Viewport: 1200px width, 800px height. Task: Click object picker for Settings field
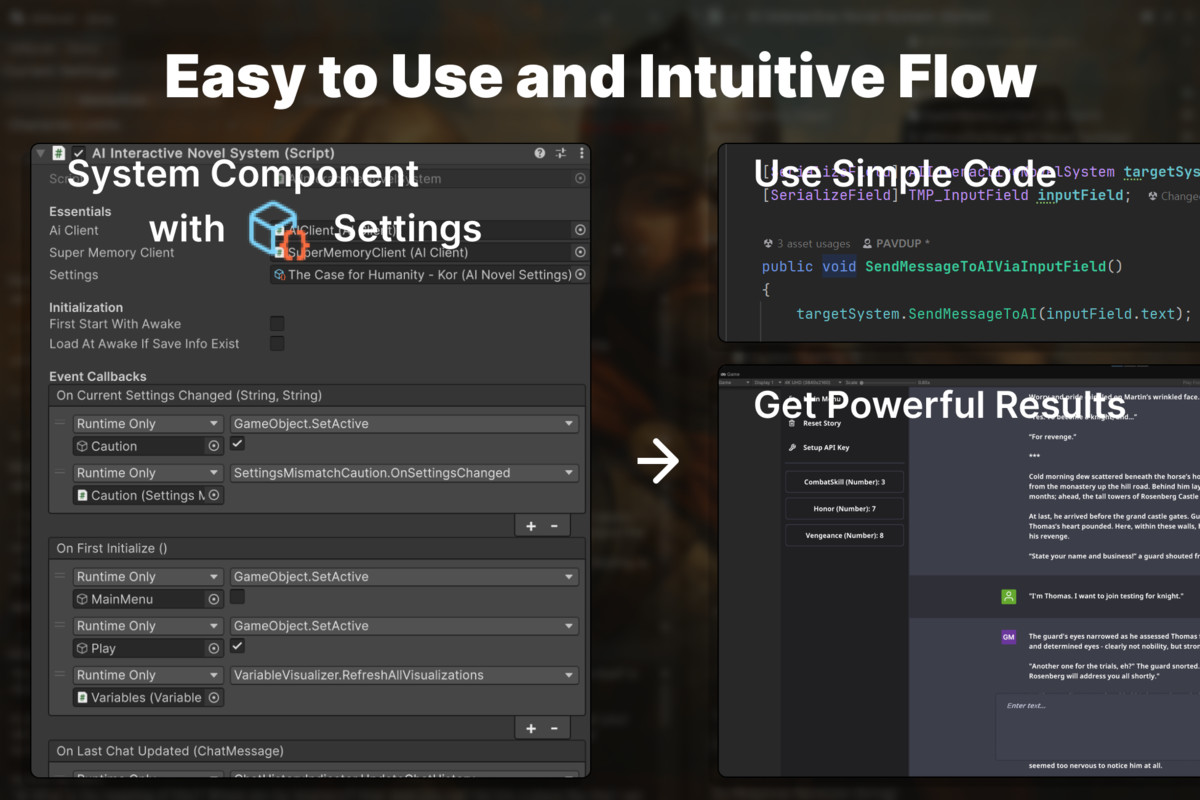coord(580,274)
